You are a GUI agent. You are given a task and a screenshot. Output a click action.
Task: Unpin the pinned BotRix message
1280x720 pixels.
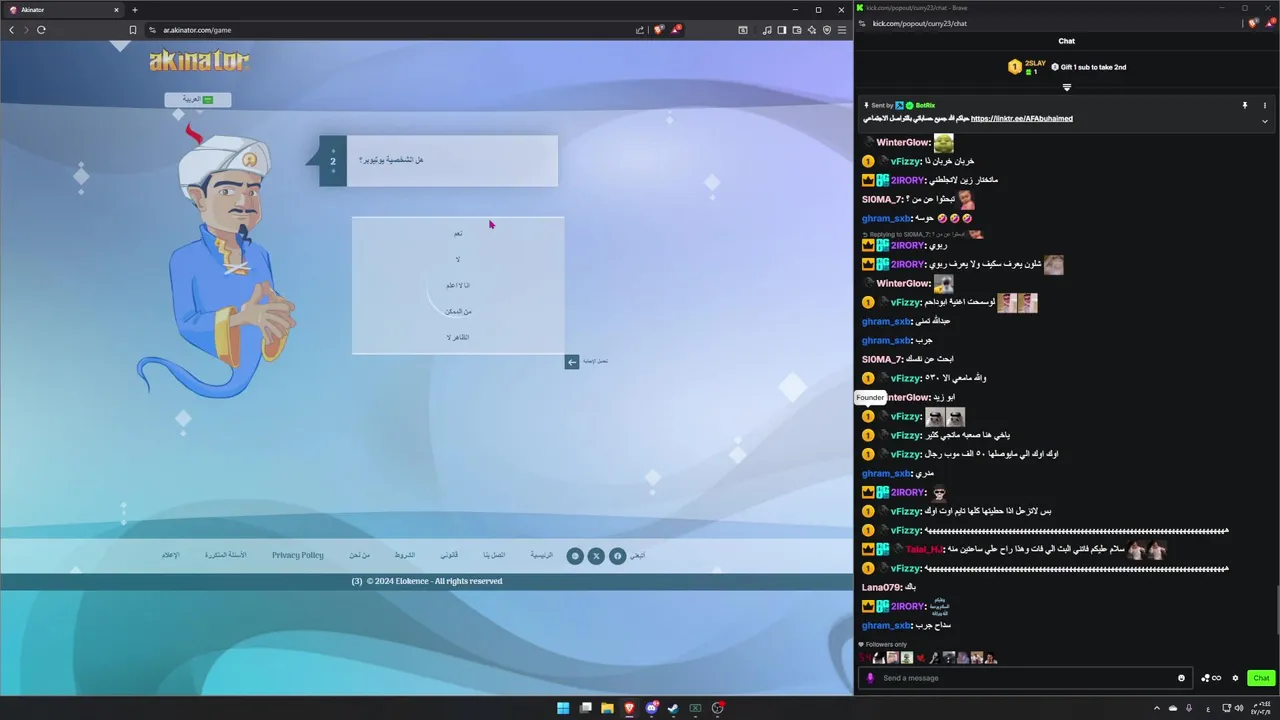pyautogui.click(x=1245, y=105)
